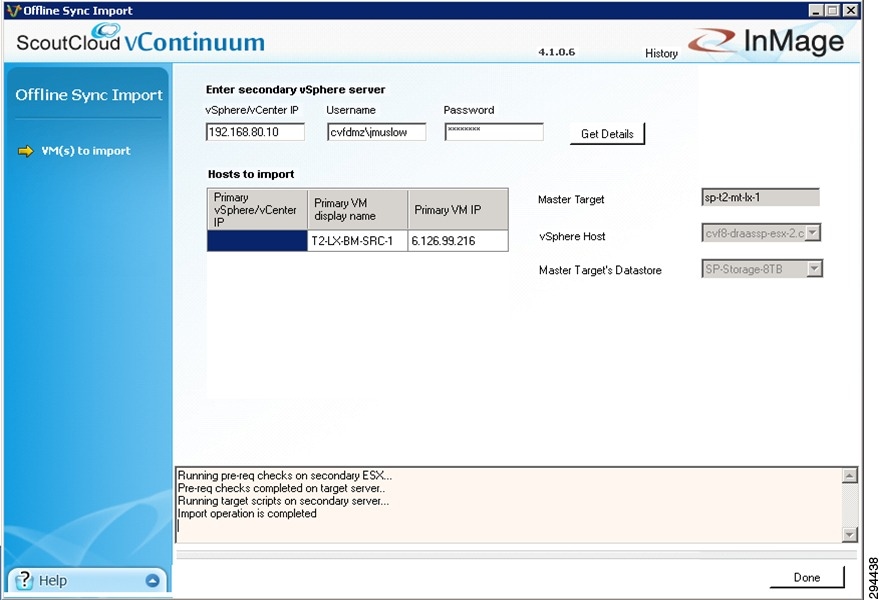Select the 6.126.99.216 IP cell

point(458,241)
